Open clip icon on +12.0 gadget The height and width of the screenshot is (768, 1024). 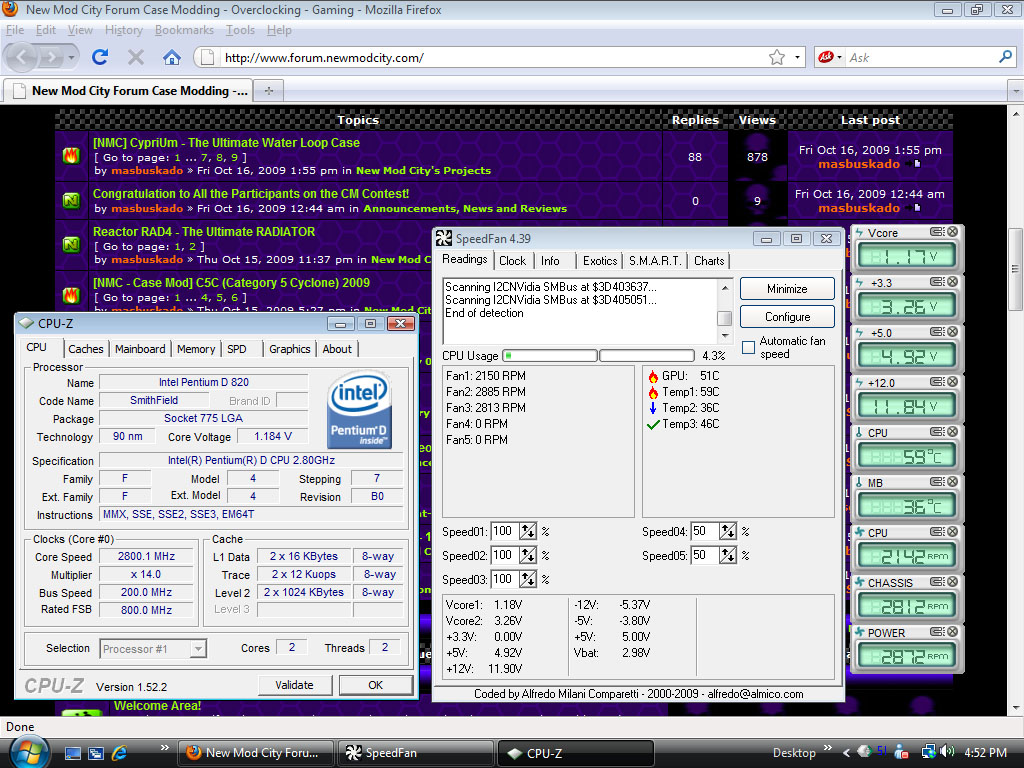pyautogui.click(x=937, y=382)
